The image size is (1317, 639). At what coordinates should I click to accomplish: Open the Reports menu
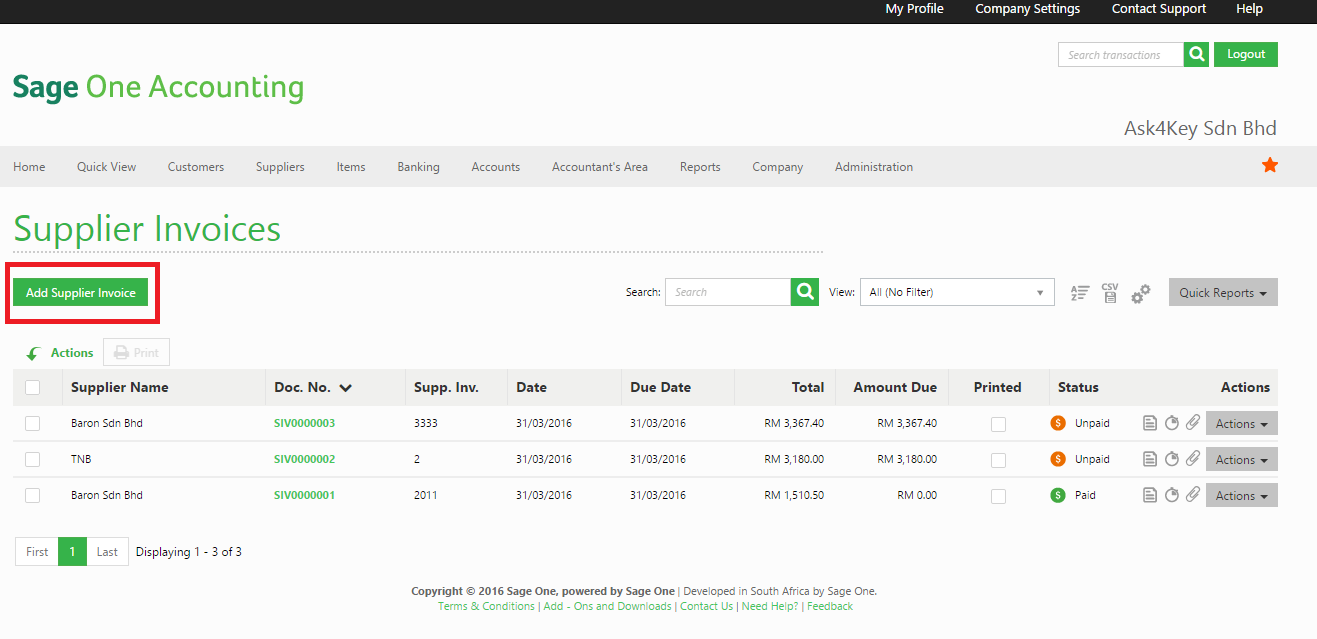pyautogui.click(x=700, y=167)
